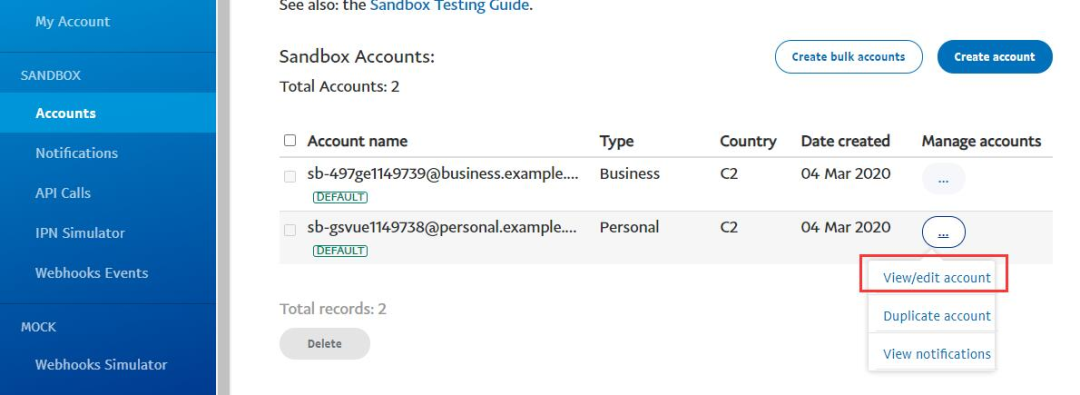Open the Sandbox Testing Guide link
This screenshot has height=395, width=1080.
coord(449,6)
